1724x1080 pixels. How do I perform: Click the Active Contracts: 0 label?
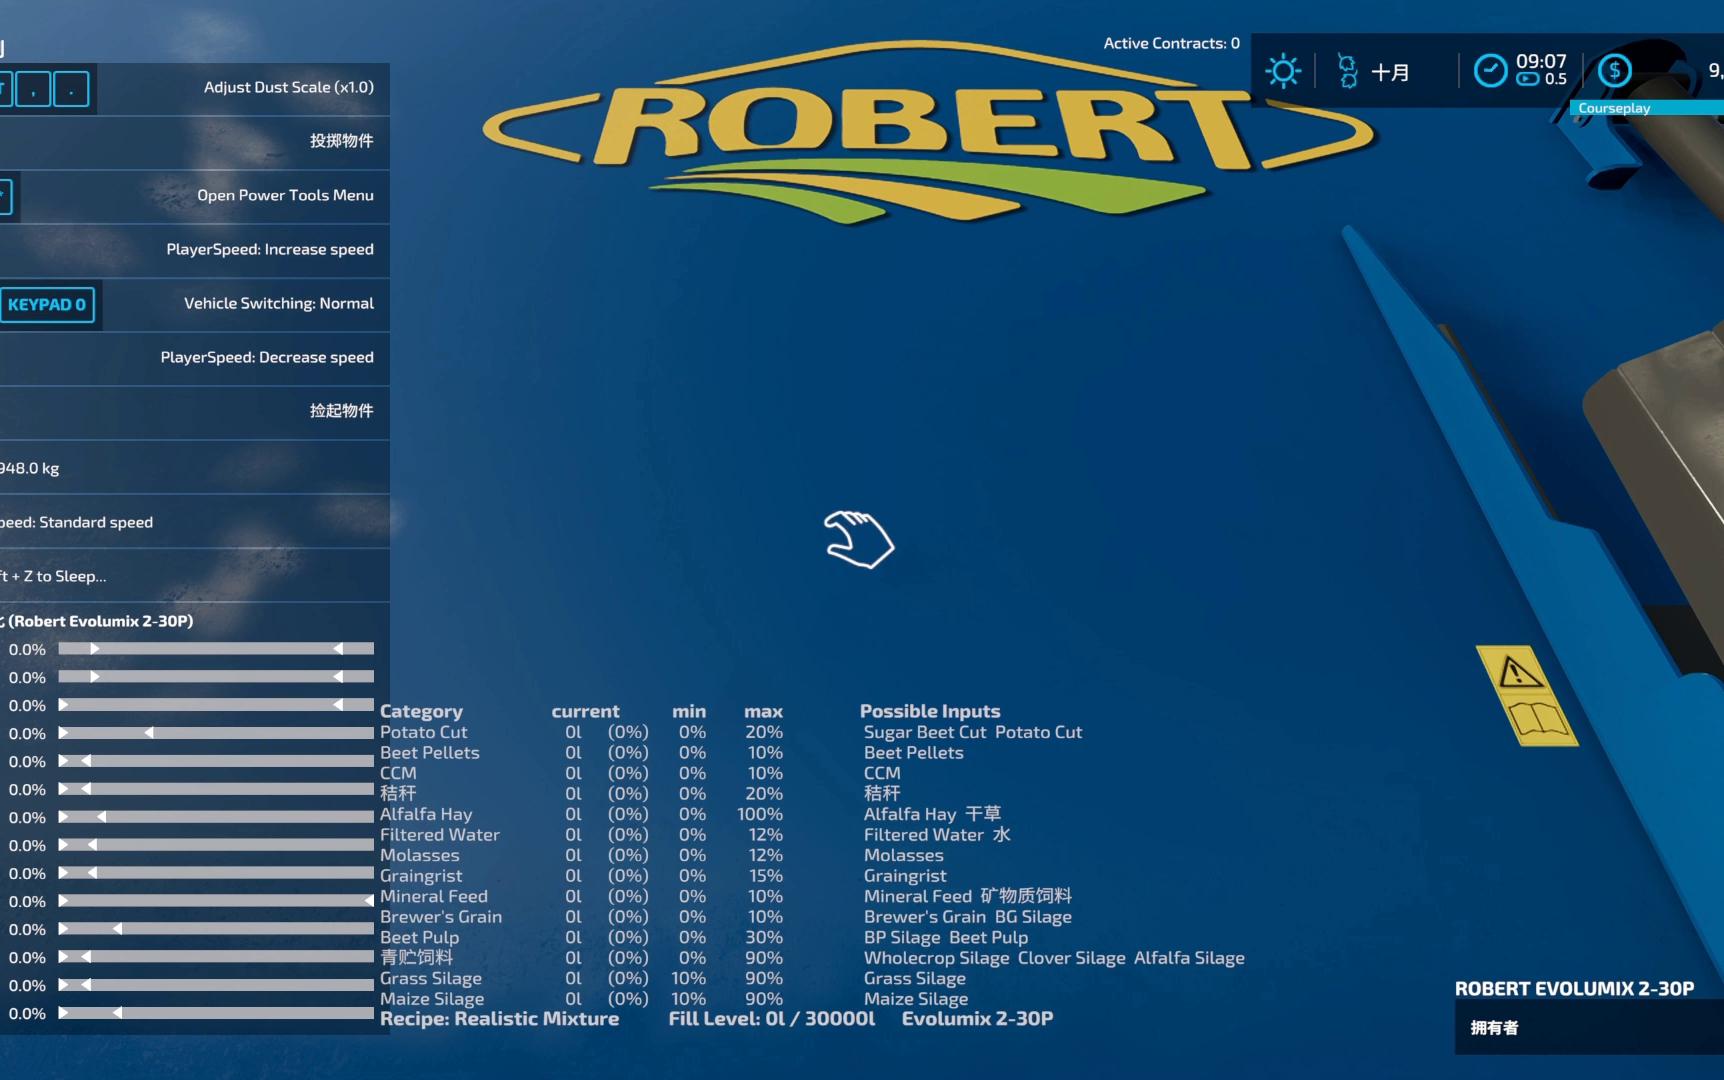pyautogui.click(x=1171, y=43)
